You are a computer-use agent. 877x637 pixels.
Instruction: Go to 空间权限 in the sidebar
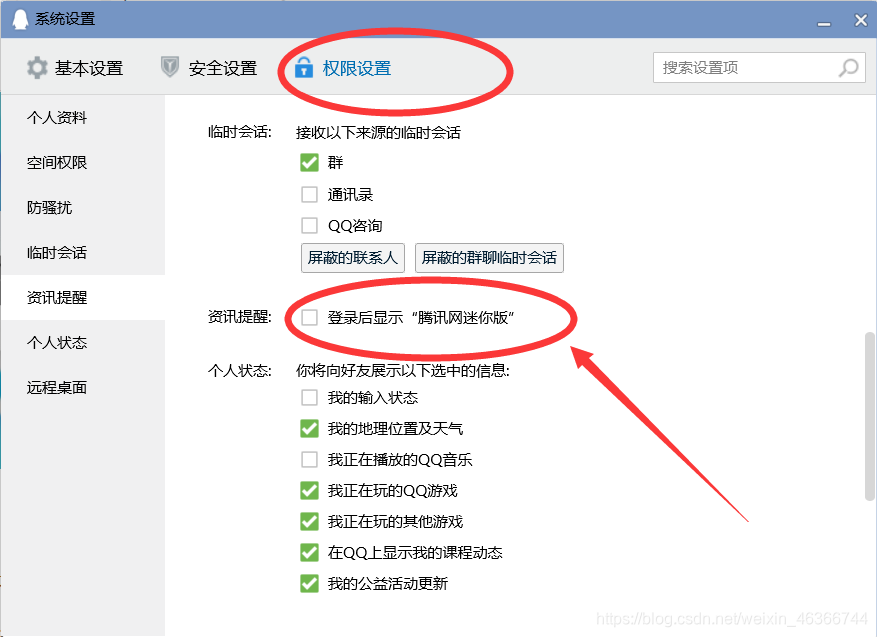(57, 163)
